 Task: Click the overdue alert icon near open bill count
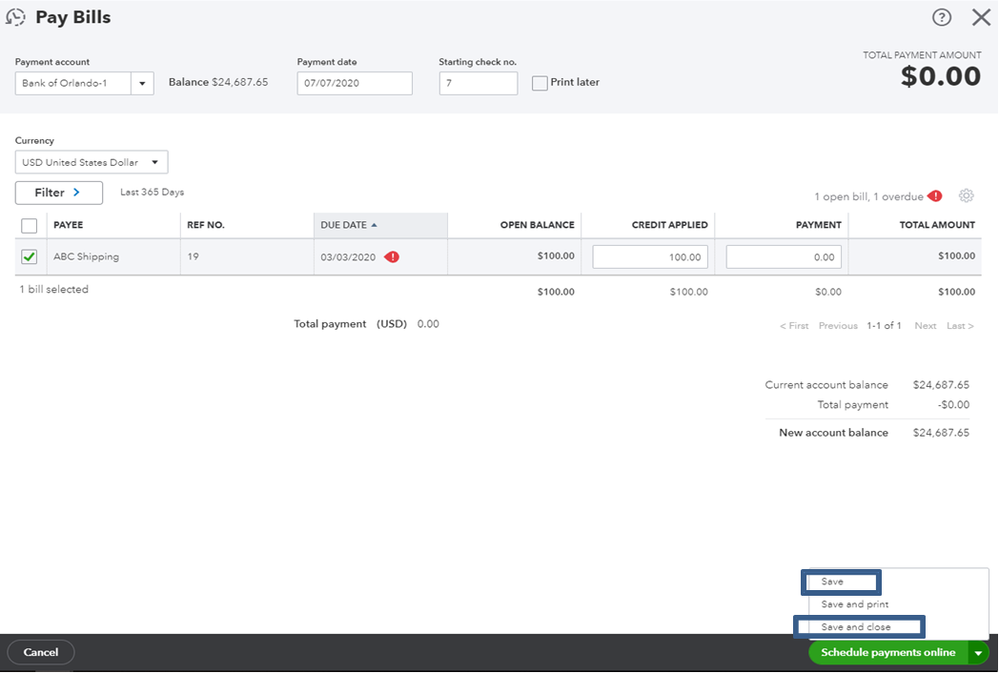coord(934,196)
